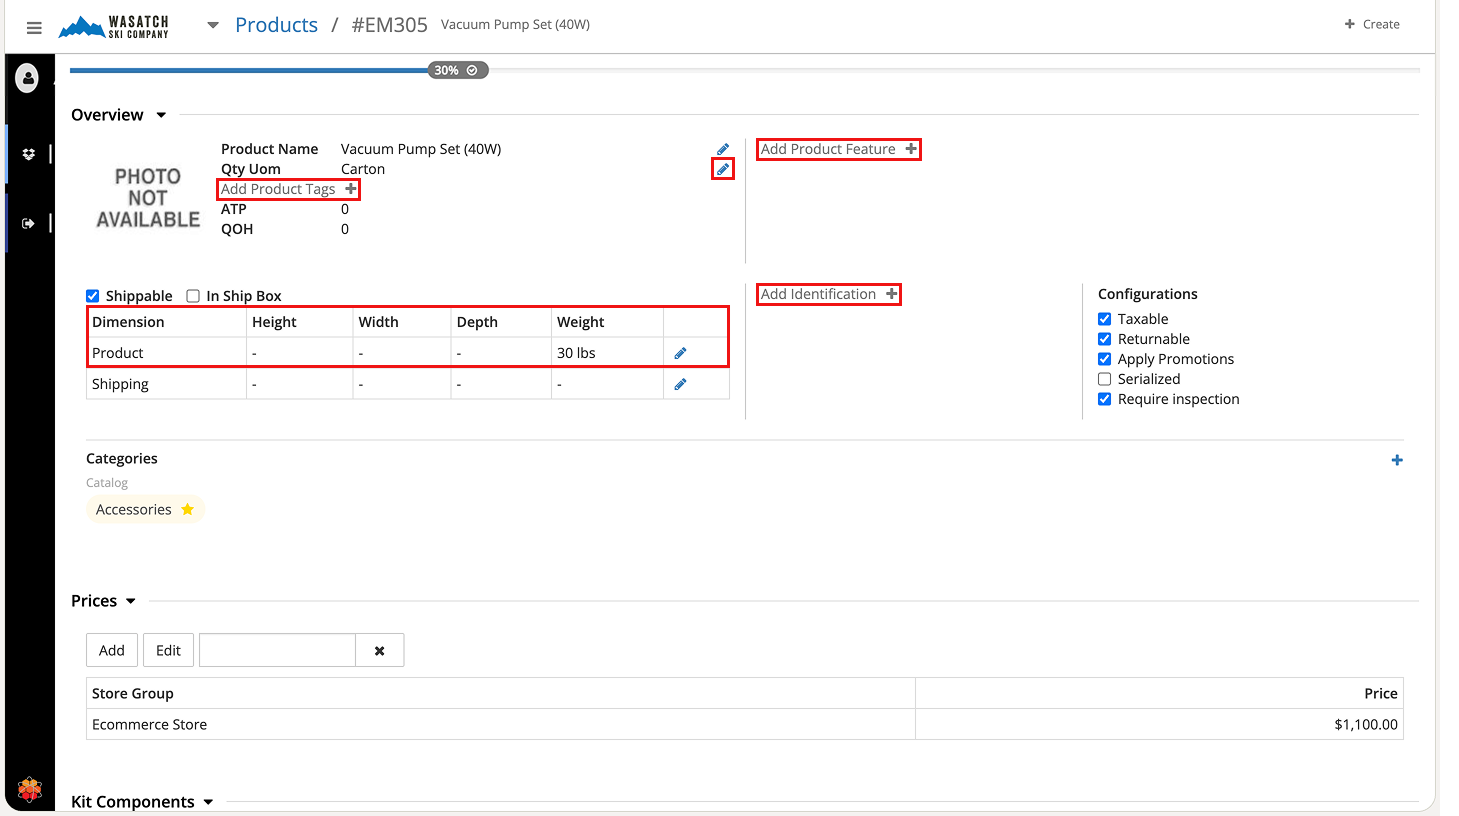The width and height of the screenshot is (1459, 816).
Task: Click the edit pencil beside Product Name
Action: (x=723, y=149)
